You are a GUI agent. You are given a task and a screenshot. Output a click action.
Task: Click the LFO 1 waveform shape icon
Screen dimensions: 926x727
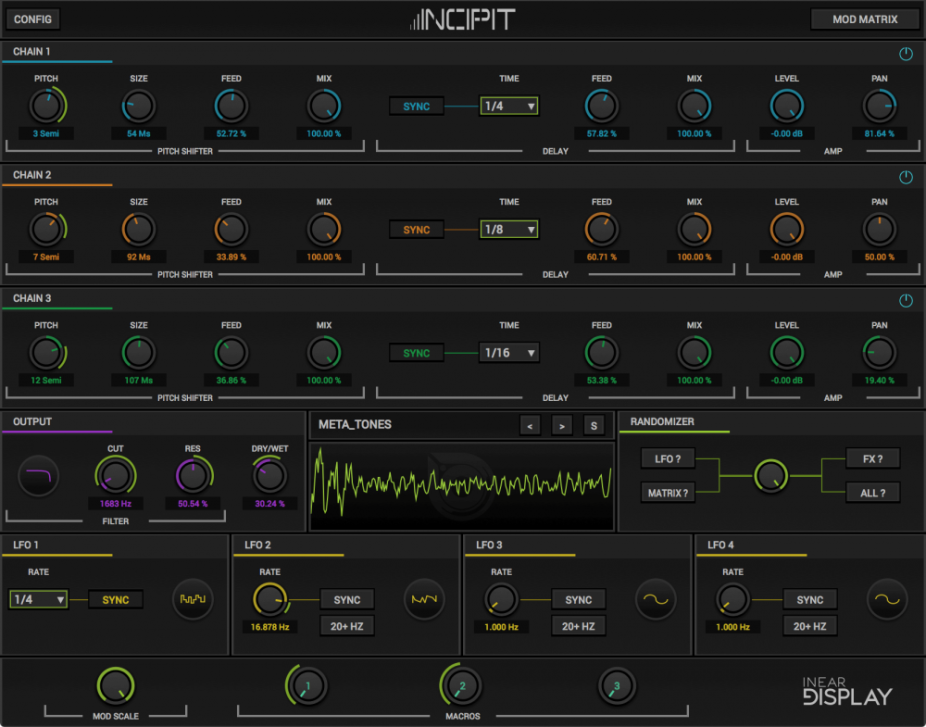(192, 600)
